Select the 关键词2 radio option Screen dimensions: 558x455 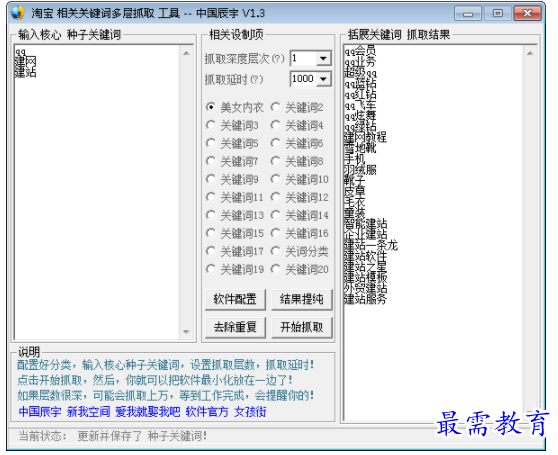tap(275, 107)
